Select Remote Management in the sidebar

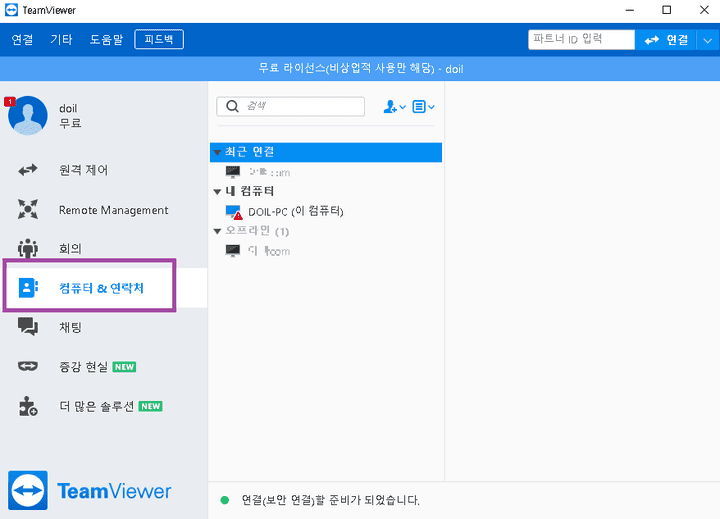(x=113, y=210)
